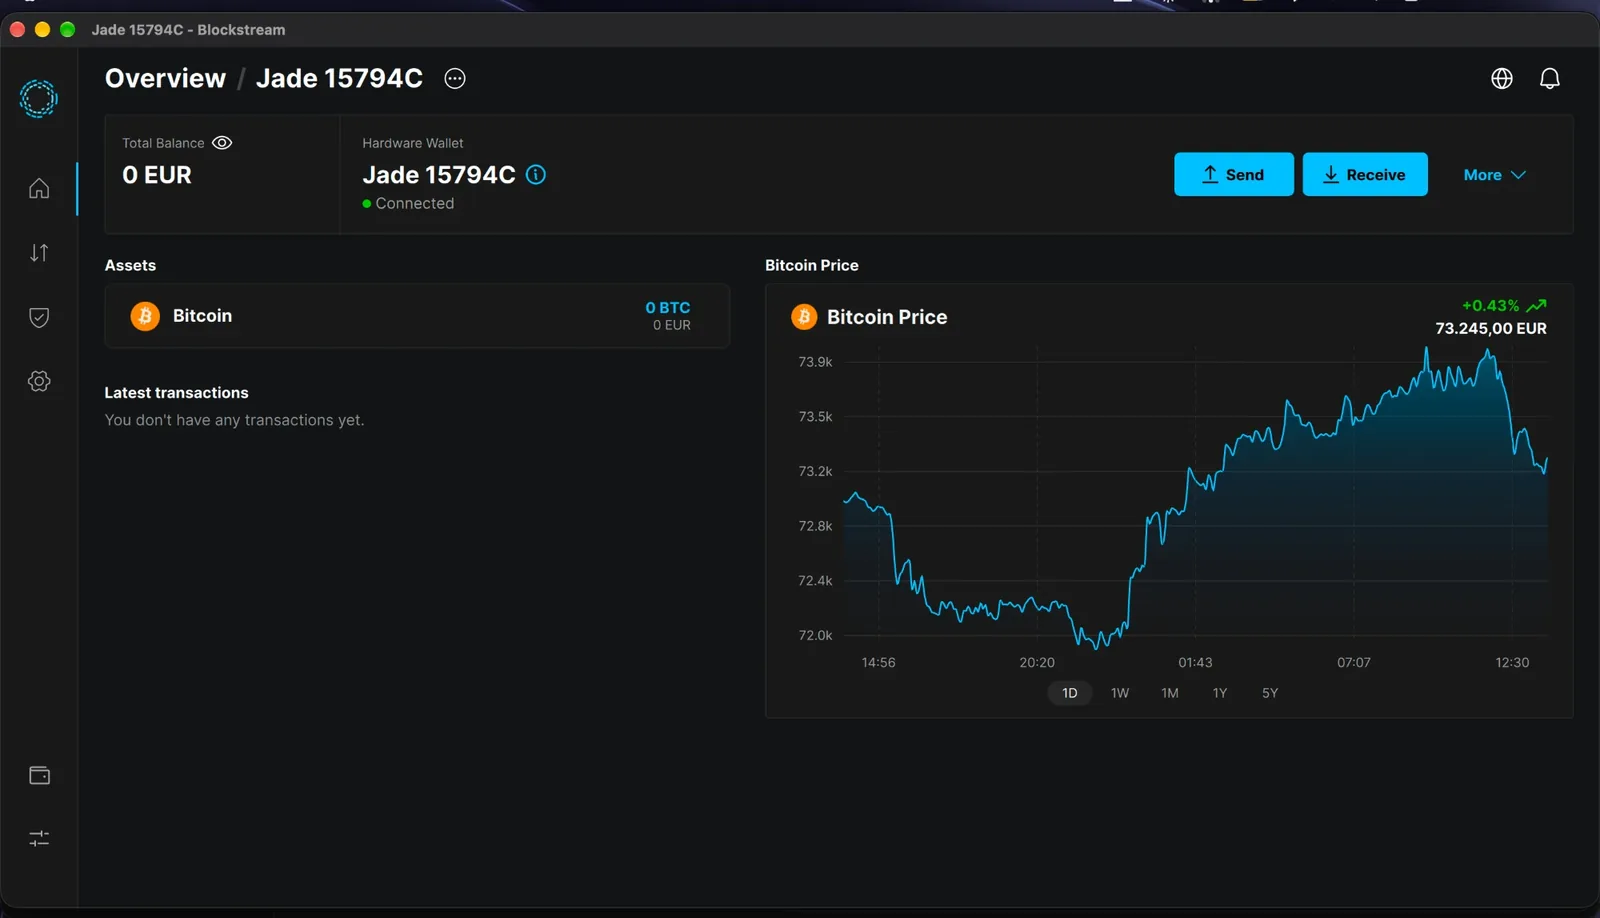This screenshot has width=1600, height=918.
Task: Open the Transactions arrows sidebar icon
Action: point(39,253)
